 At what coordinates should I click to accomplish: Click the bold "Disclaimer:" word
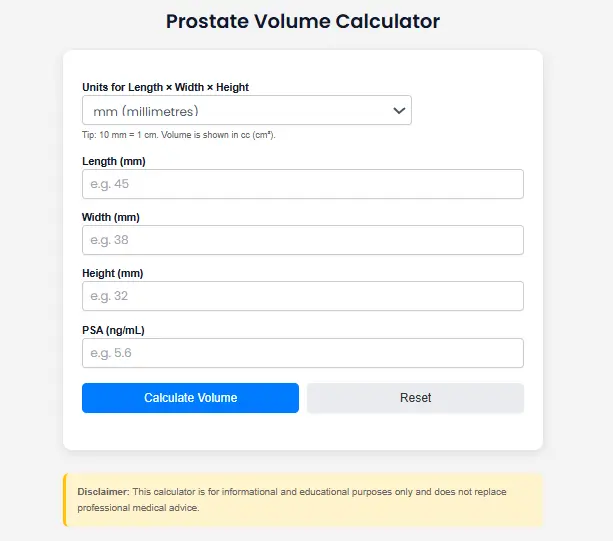point(103,492)
